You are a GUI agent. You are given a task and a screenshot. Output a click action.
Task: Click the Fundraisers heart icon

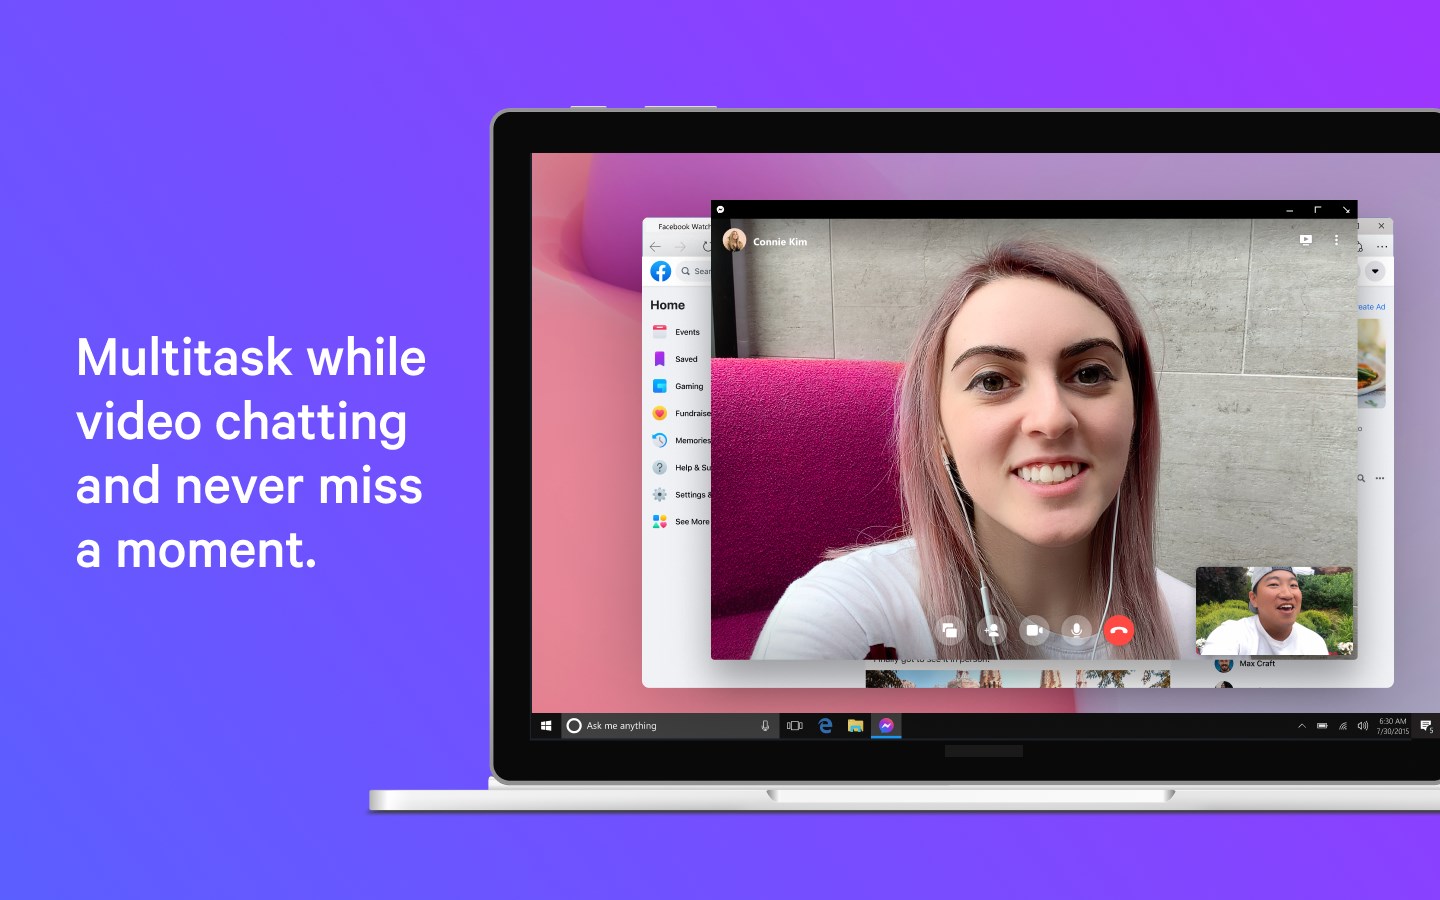point(660,413)
